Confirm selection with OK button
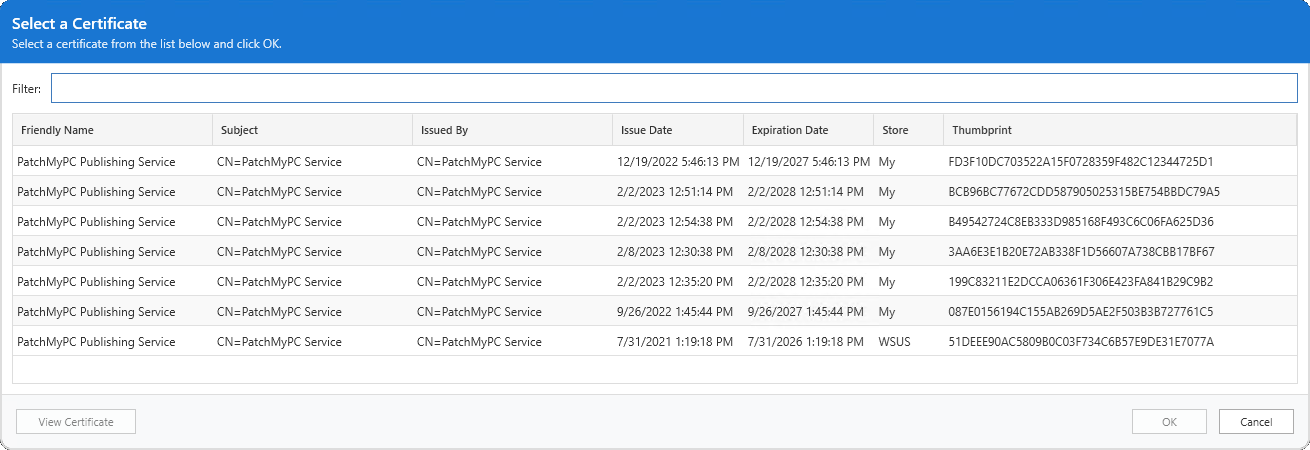This screenshot has width=1310, height=450. click(x=1169, y=422)
